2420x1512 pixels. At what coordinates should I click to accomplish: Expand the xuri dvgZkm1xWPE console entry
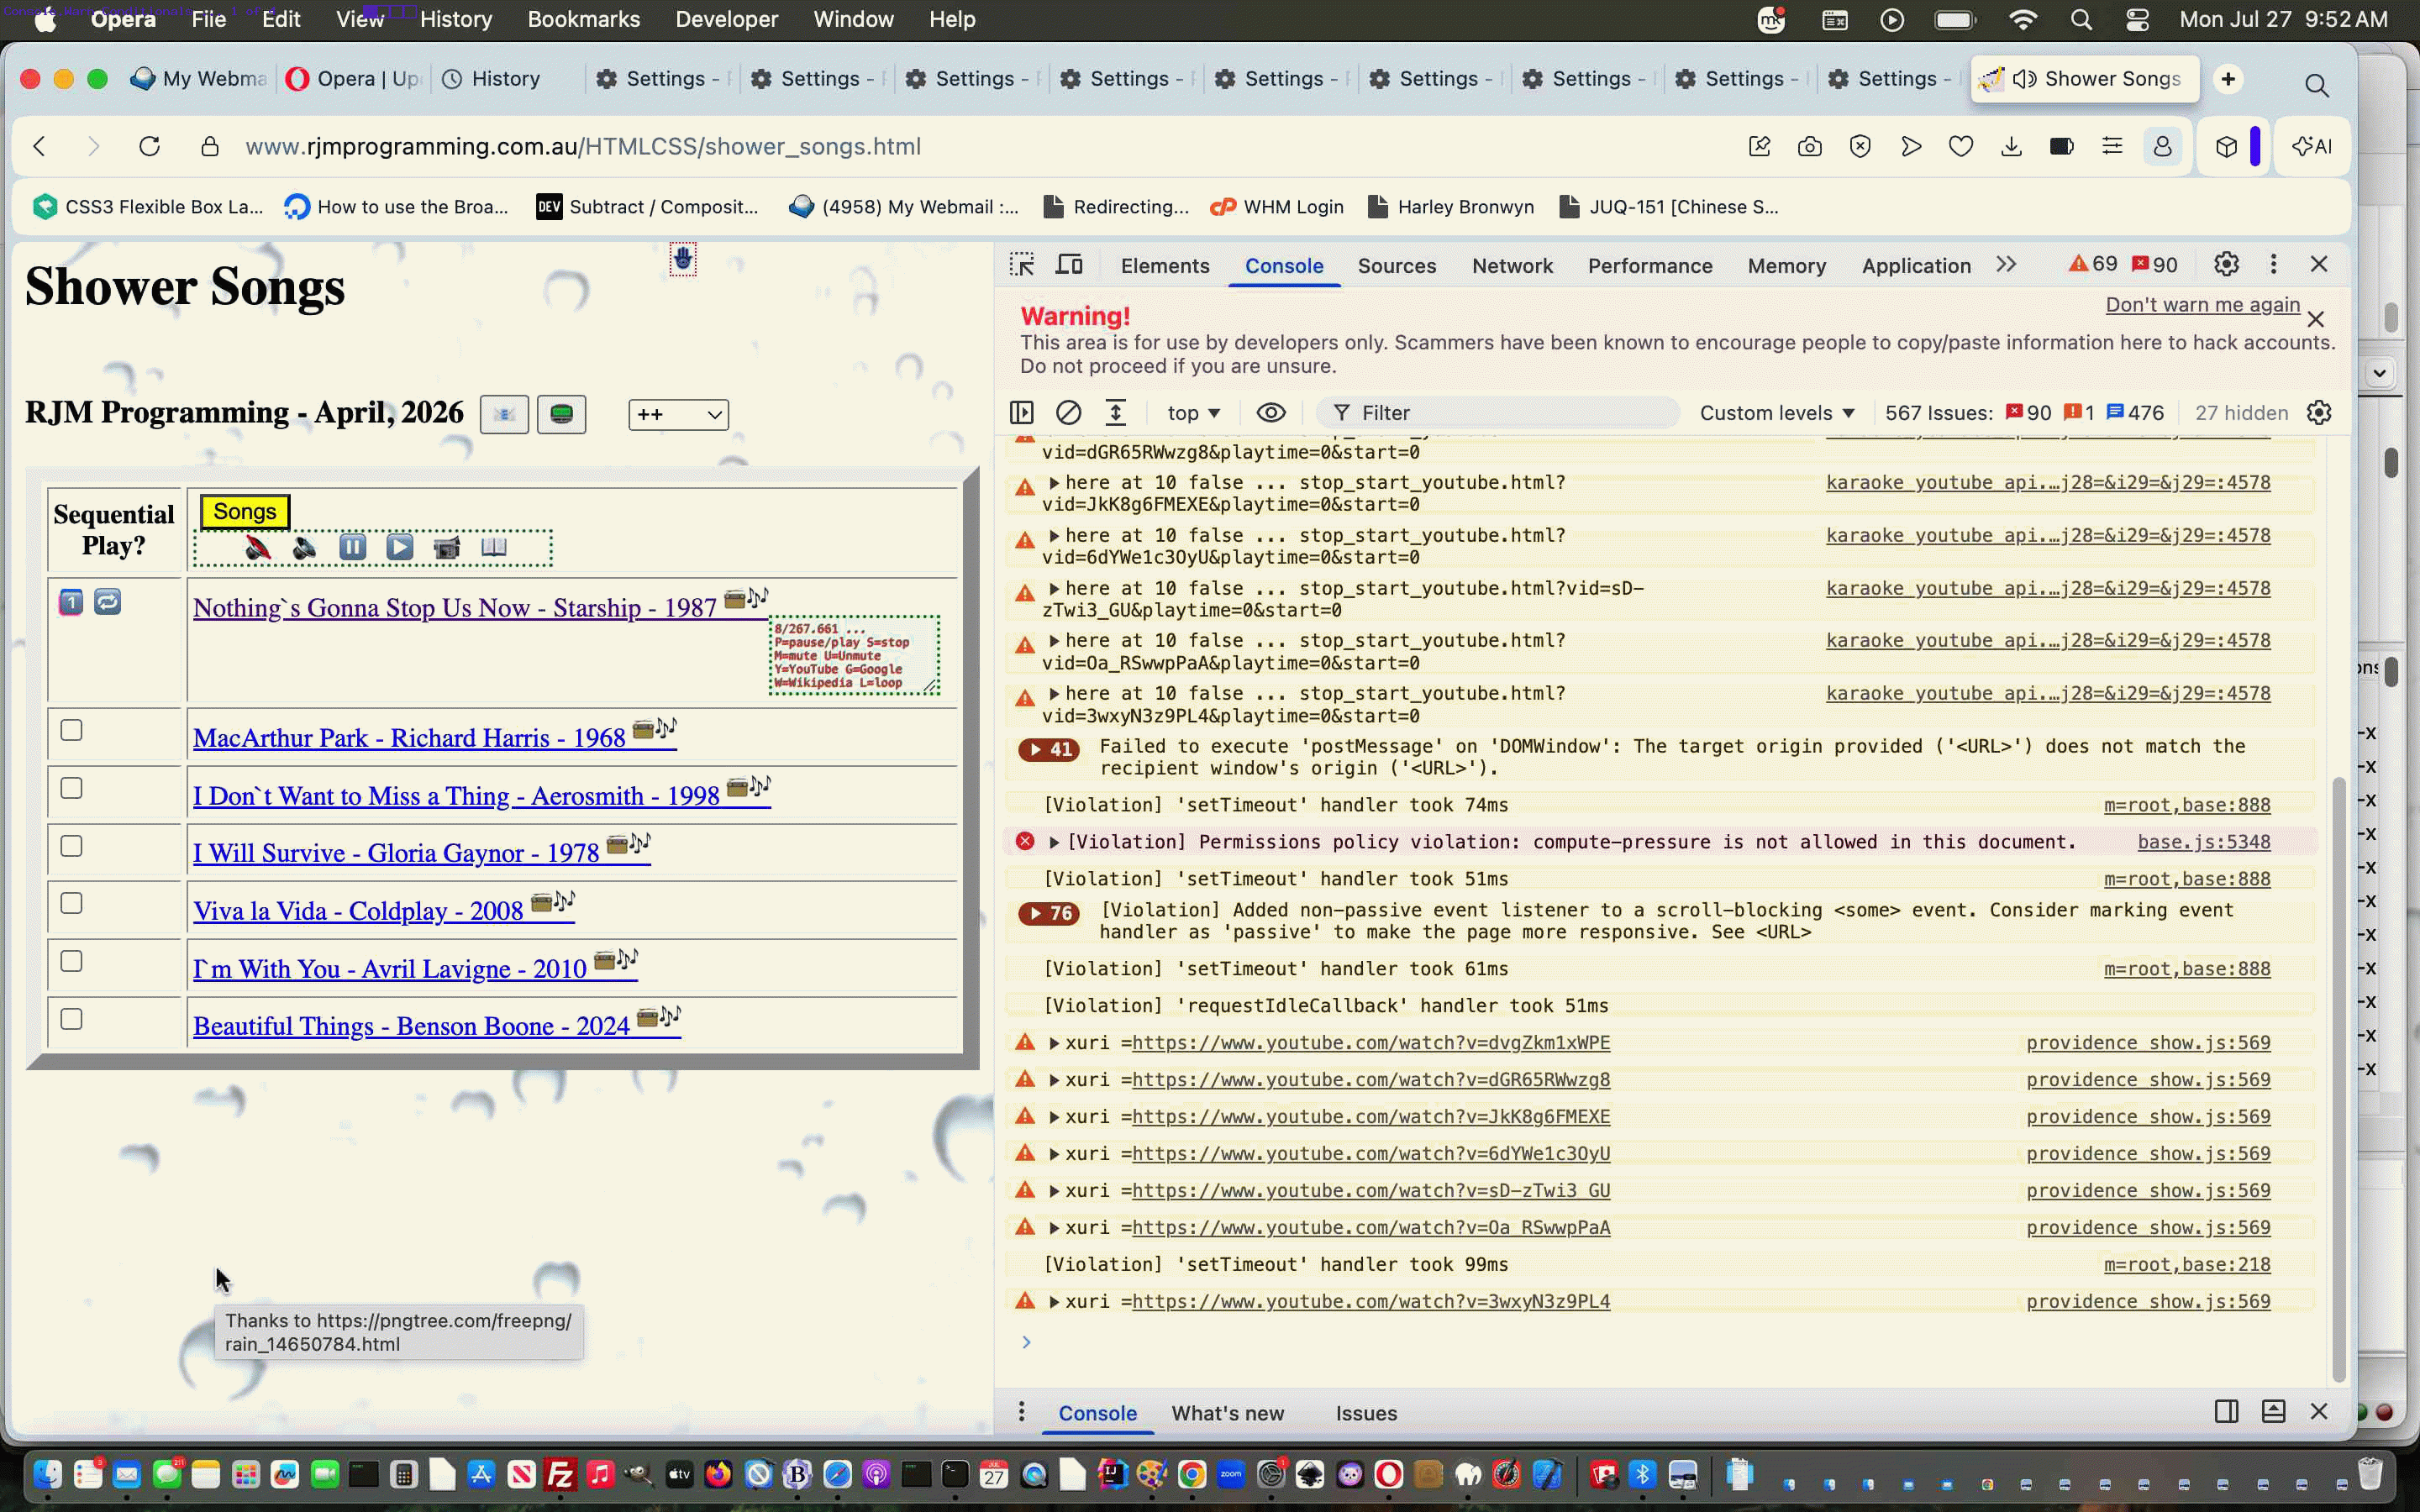click(x=1054, y=1044)
